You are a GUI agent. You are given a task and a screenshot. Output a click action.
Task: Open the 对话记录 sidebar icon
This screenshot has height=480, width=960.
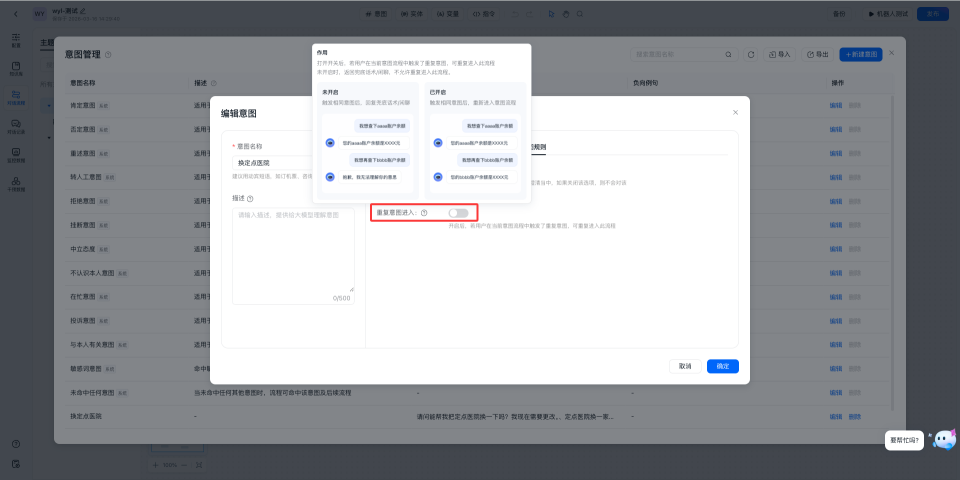pyautogui.click(x=16, y=126)
